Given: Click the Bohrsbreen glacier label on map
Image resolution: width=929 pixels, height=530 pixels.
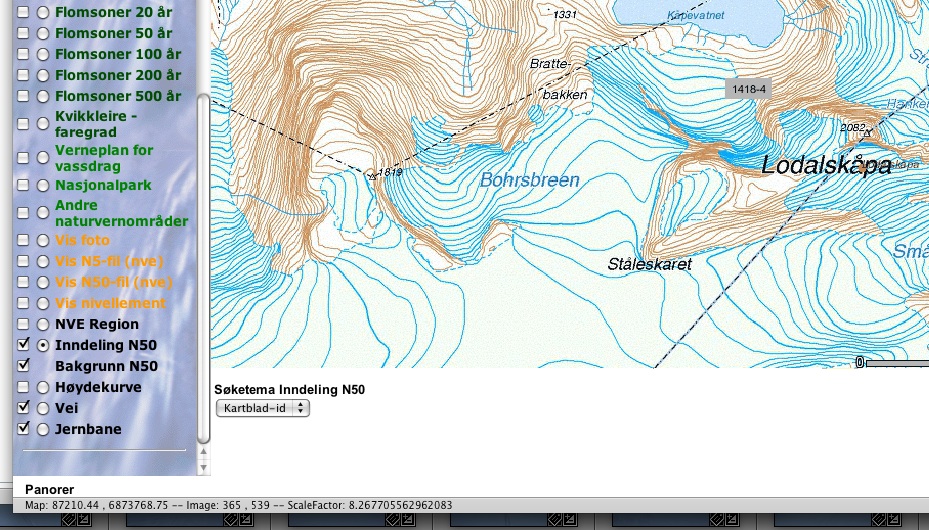Looking at the screenshot, I should coord(529,181).
